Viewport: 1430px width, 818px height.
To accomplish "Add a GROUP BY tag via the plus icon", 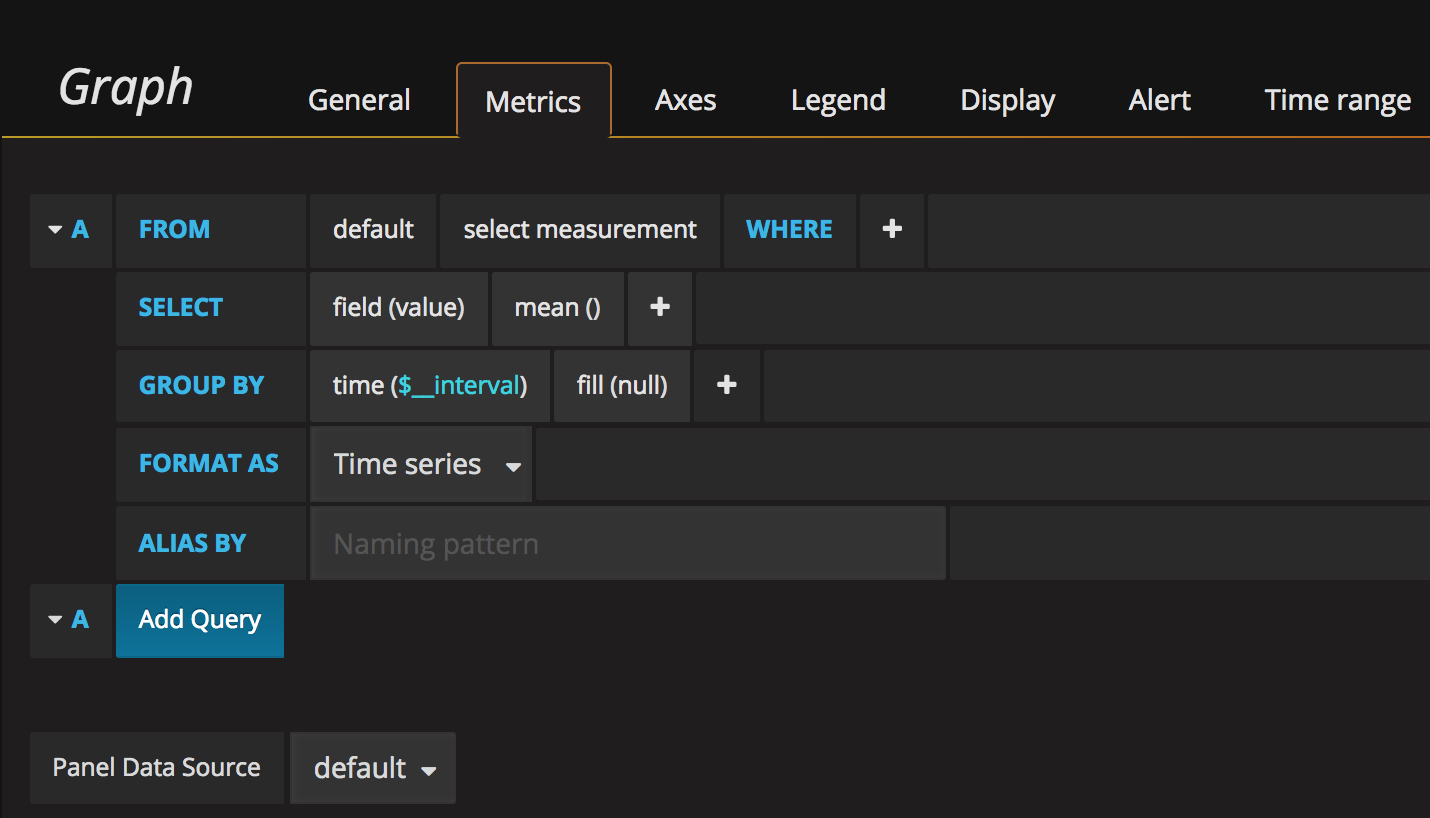I will coord(726,385).
